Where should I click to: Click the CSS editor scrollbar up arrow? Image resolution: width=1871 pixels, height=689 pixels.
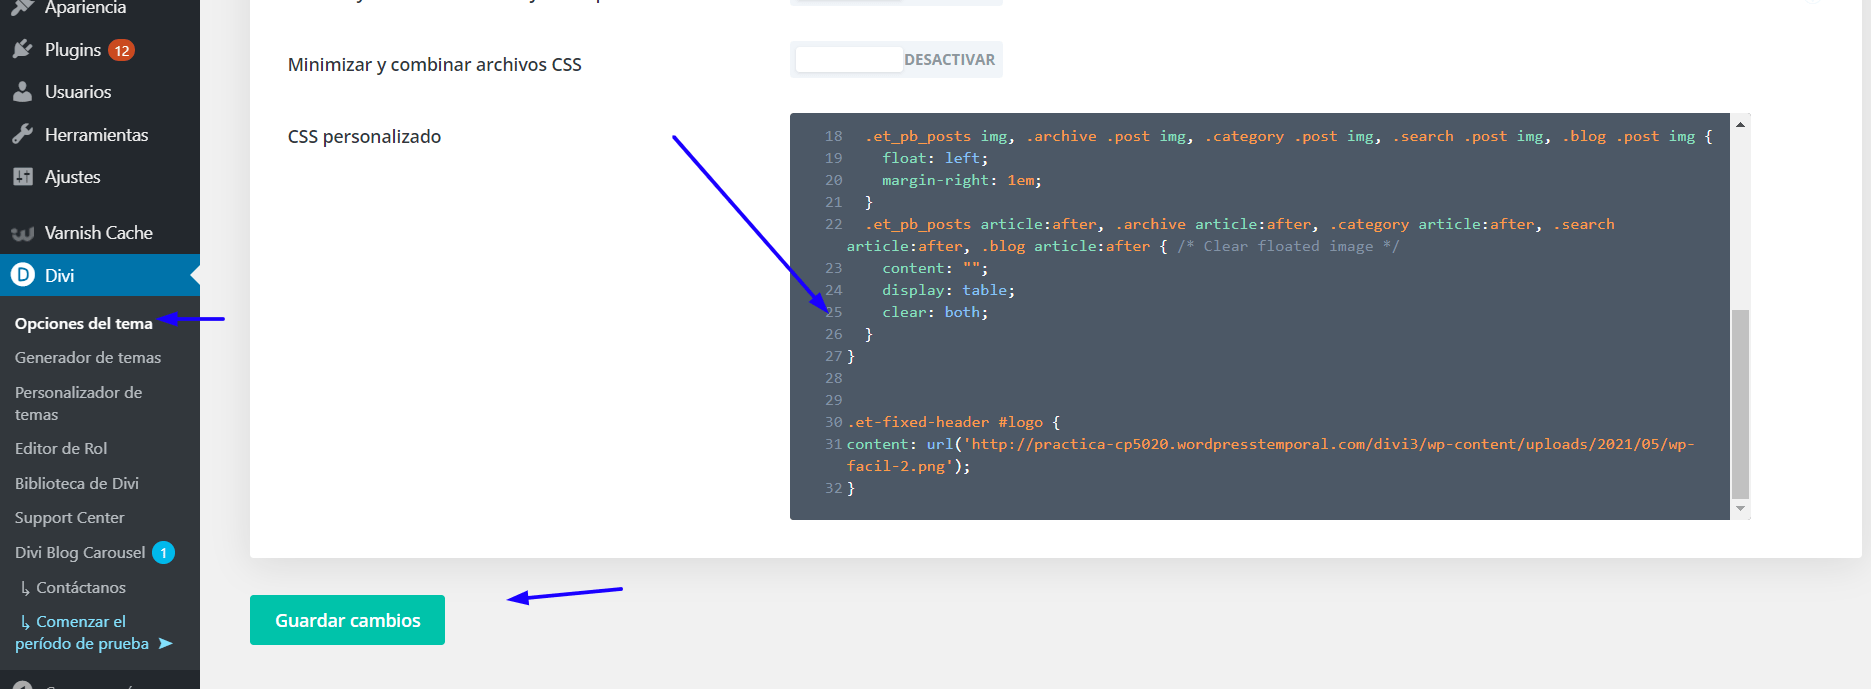(1740, 124)
